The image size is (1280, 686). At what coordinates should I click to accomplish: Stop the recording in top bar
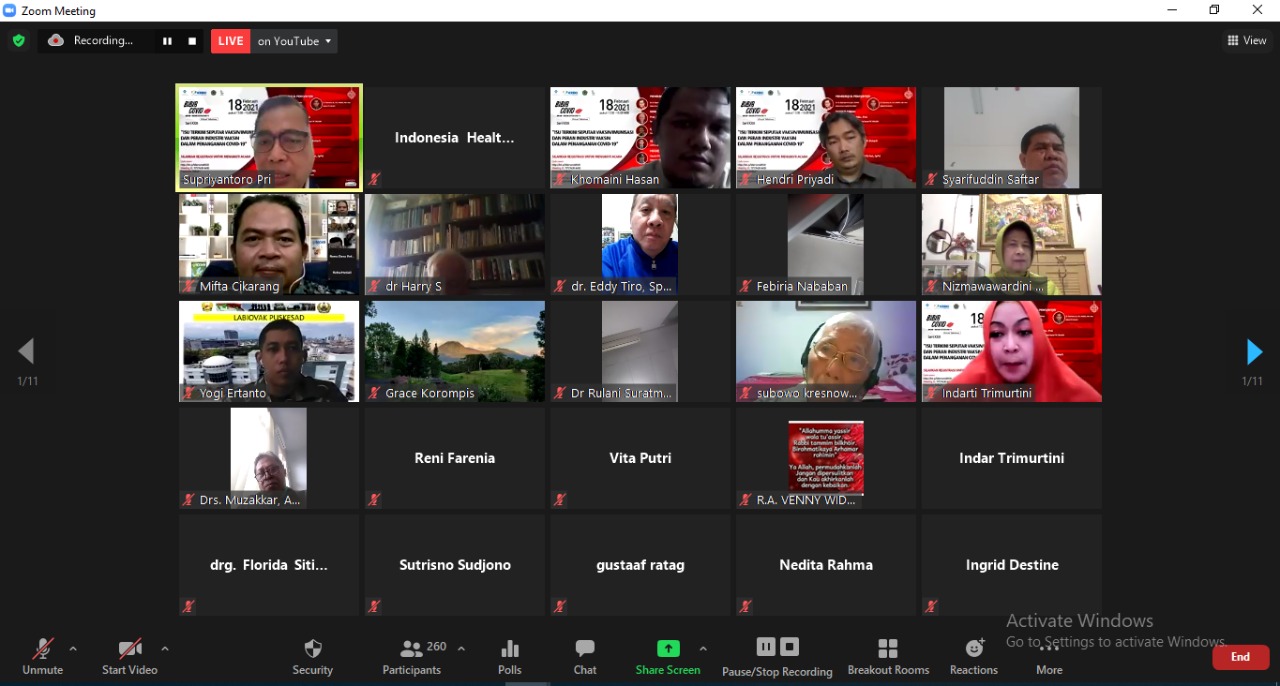192,41
